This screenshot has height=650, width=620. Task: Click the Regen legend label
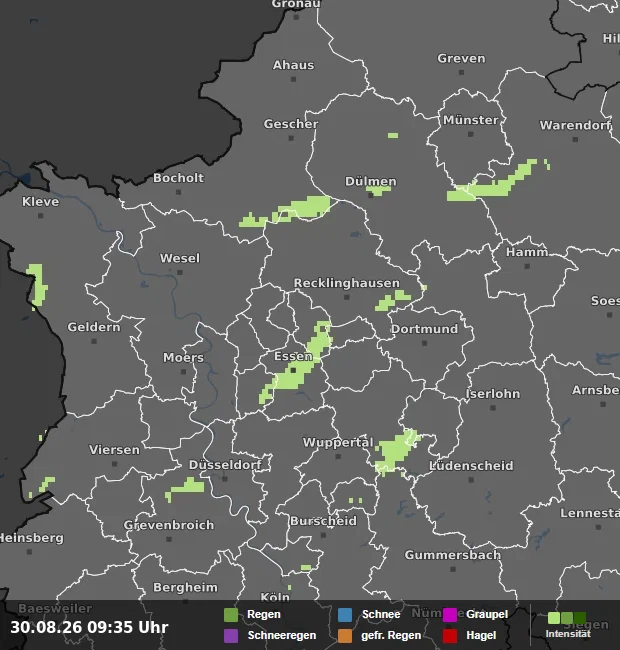point(264,614)
